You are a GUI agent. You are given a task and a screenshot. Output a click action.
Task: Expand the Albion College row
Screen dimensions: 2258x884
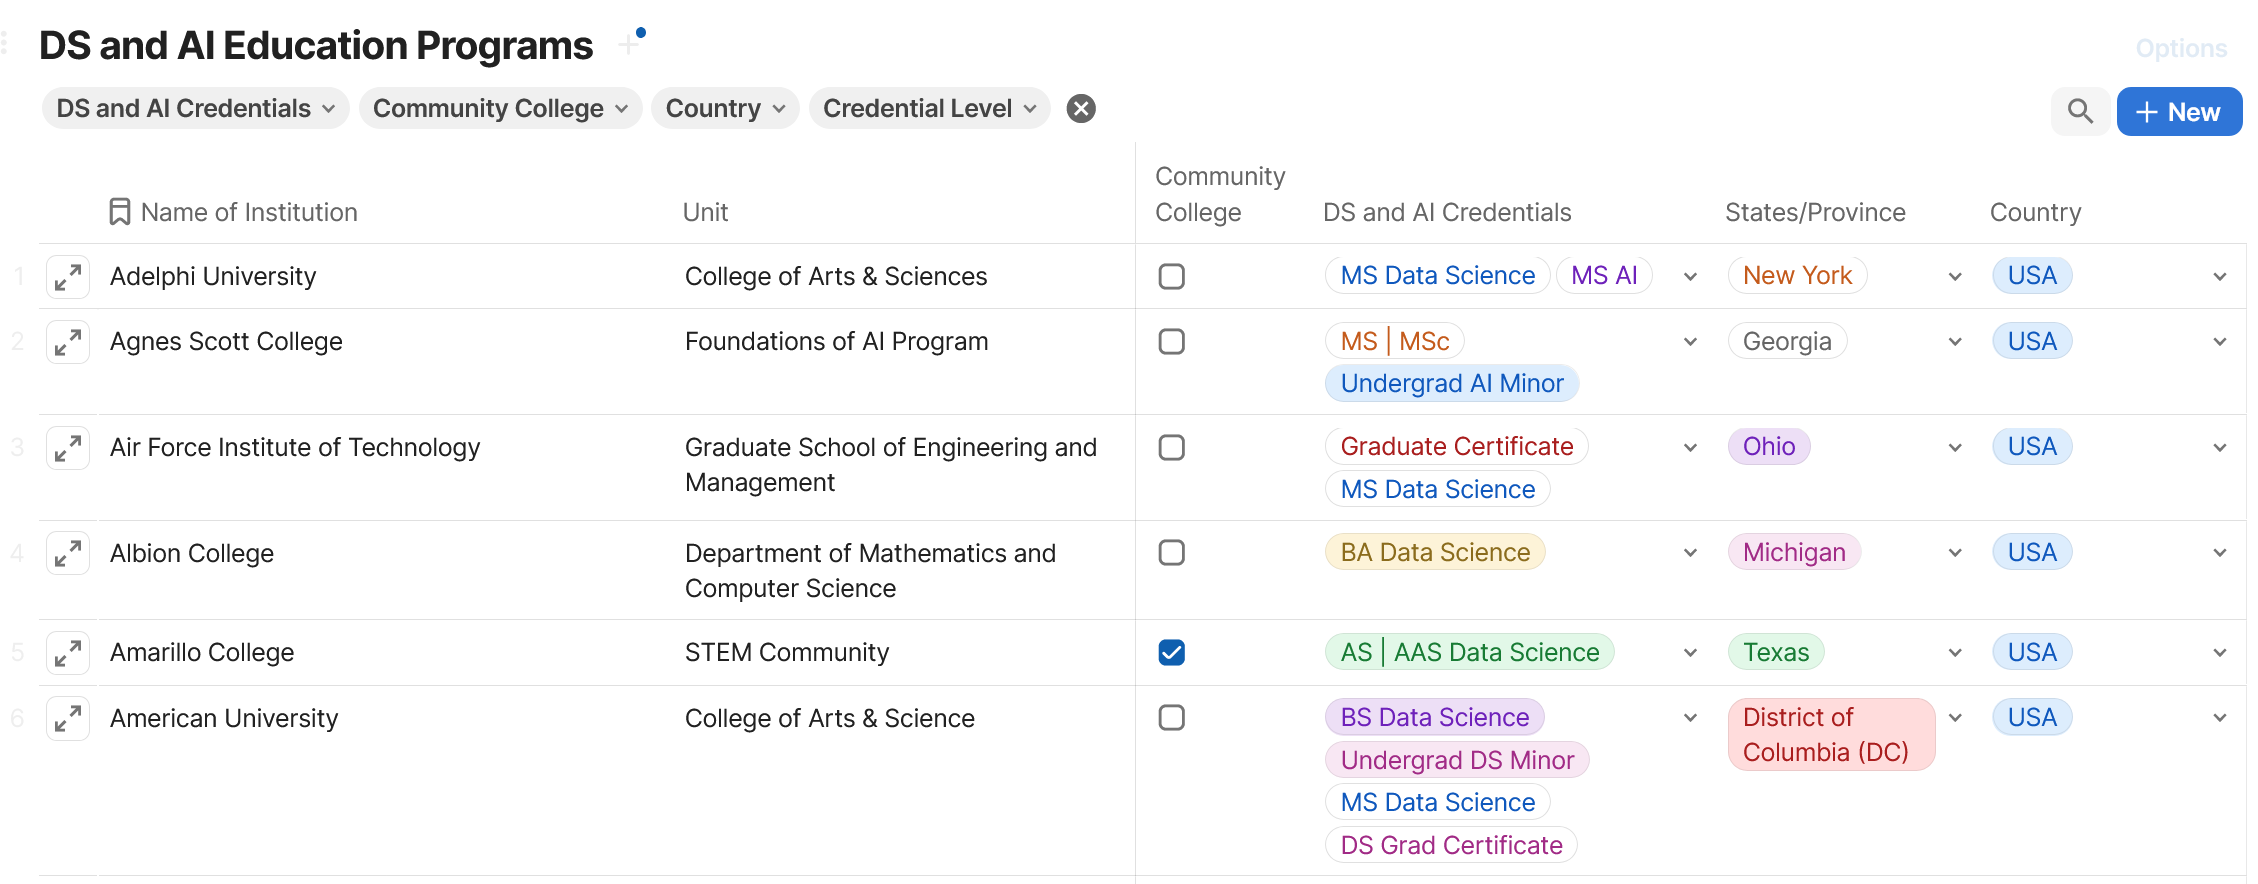click(x=68, y=553)
